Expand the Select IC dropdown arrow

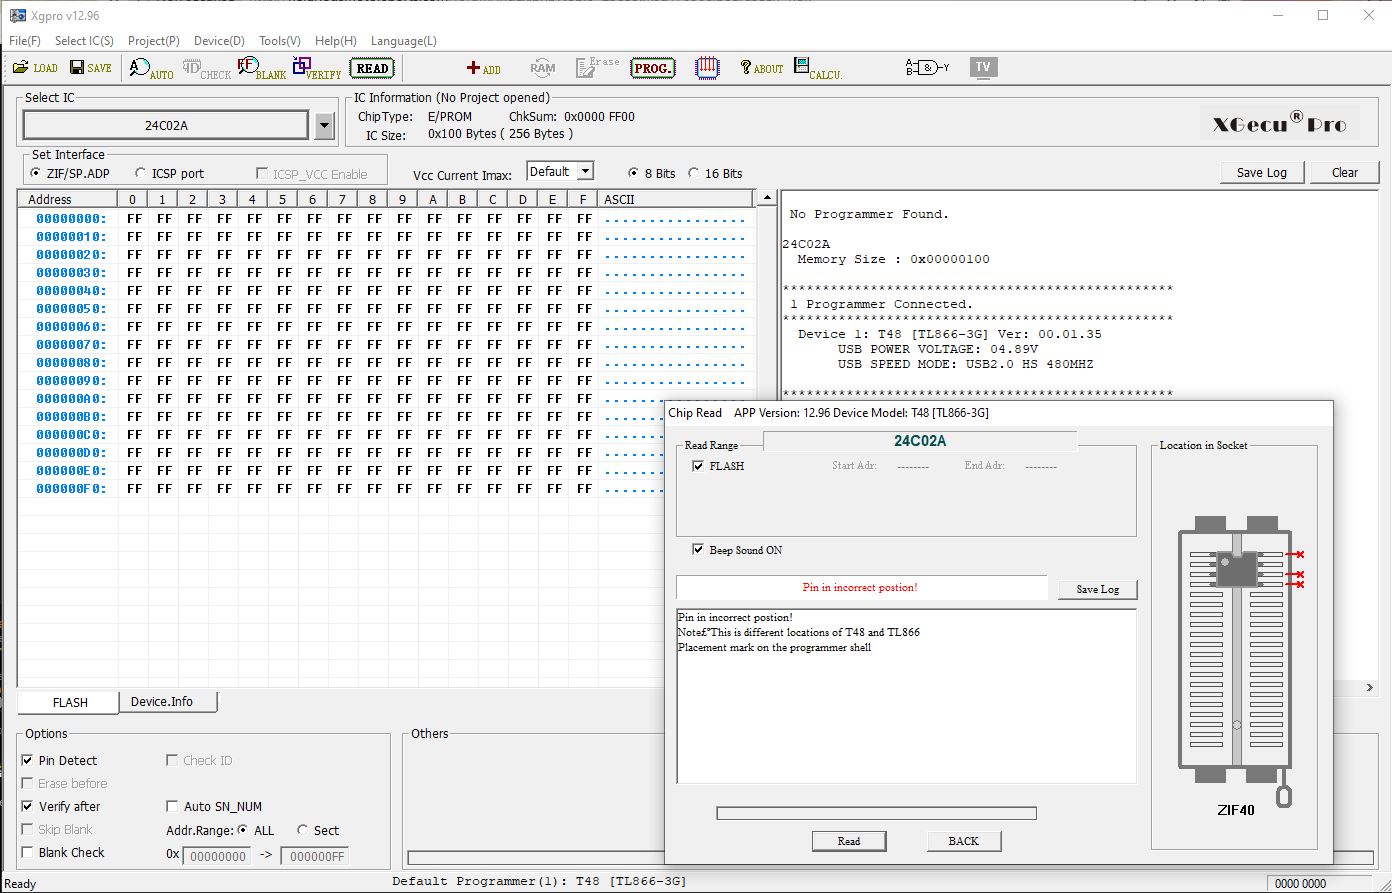tap(324, 126)
